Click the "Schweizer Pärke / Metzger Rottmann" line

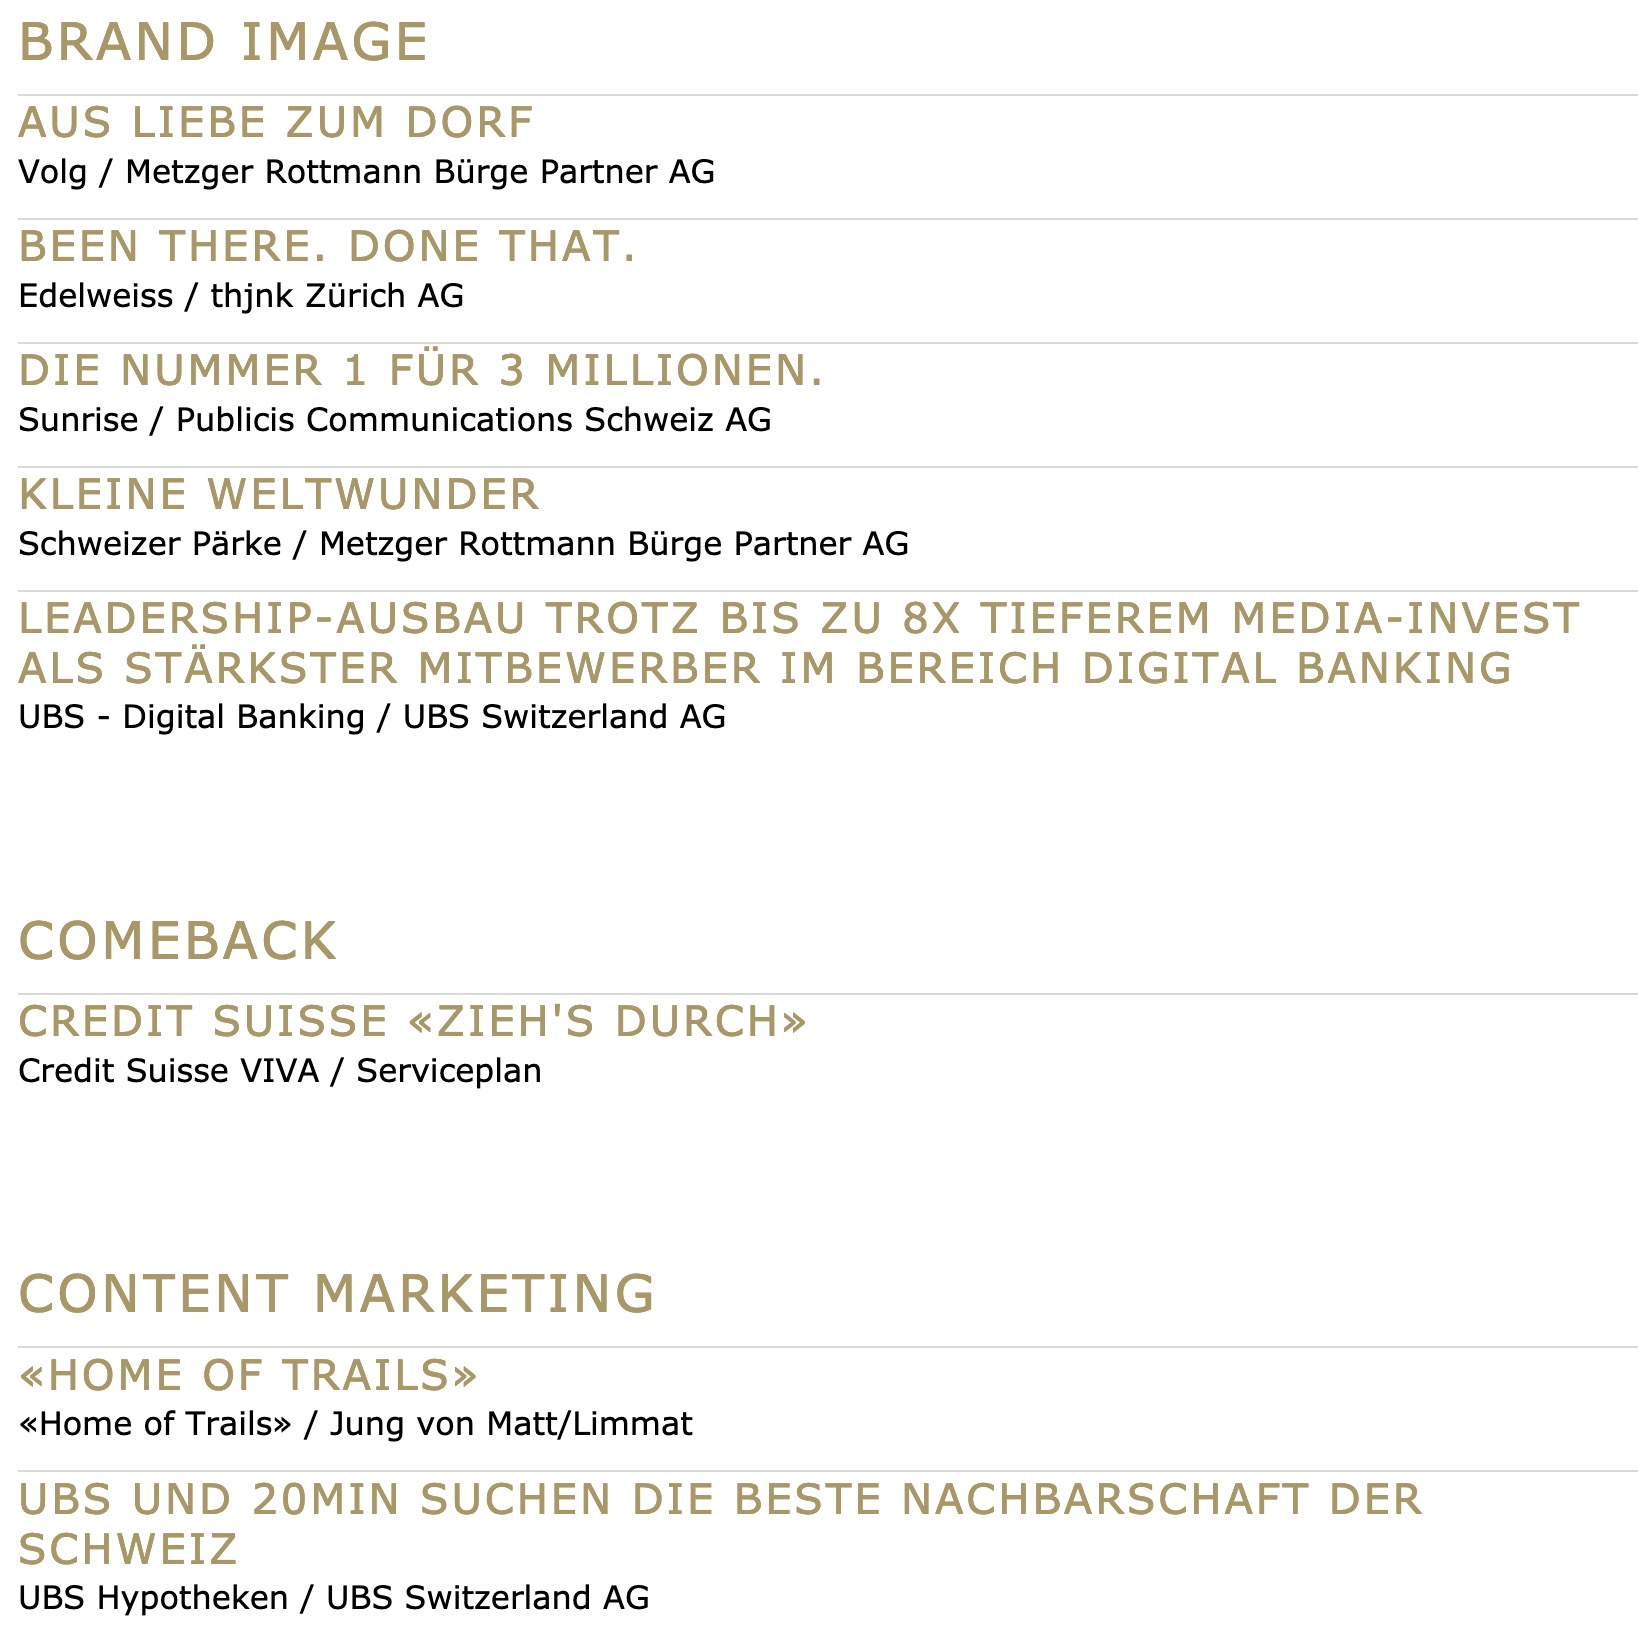tap(464, 544)
